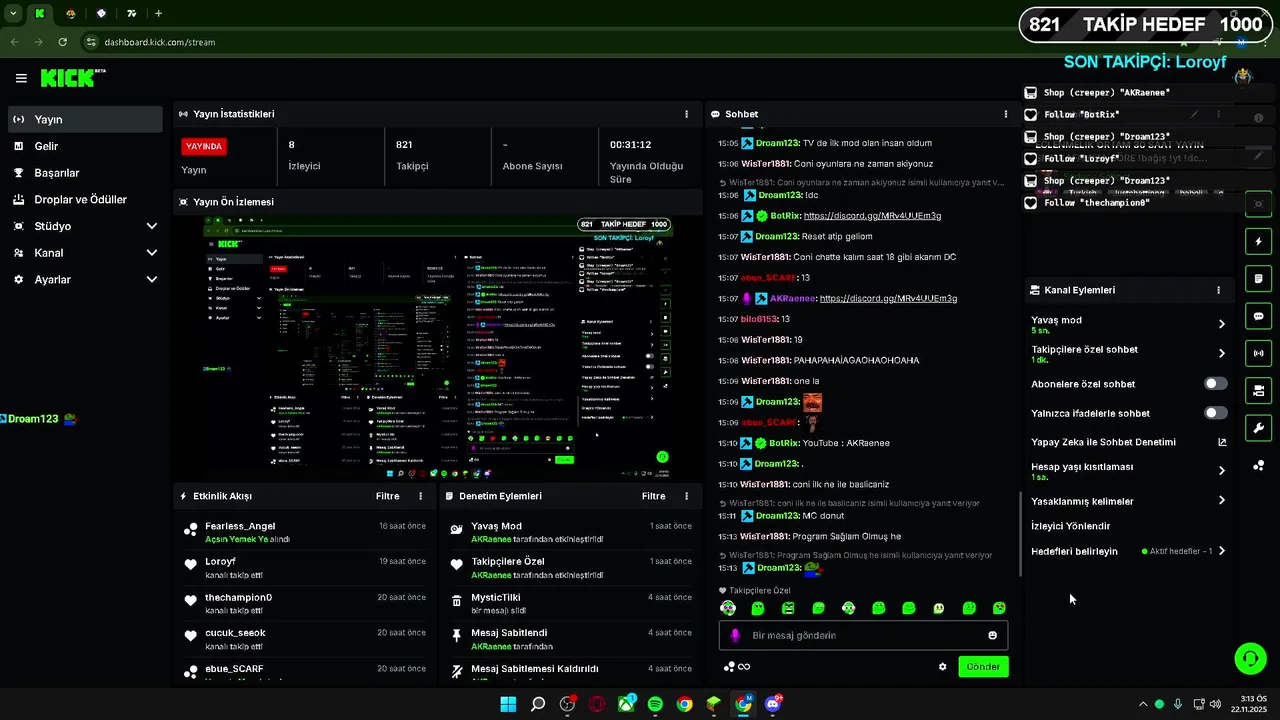Screen dimensions: 1280x720
Task: Open the hamburger menu beside the Kick logo
Action: [21, 78]
